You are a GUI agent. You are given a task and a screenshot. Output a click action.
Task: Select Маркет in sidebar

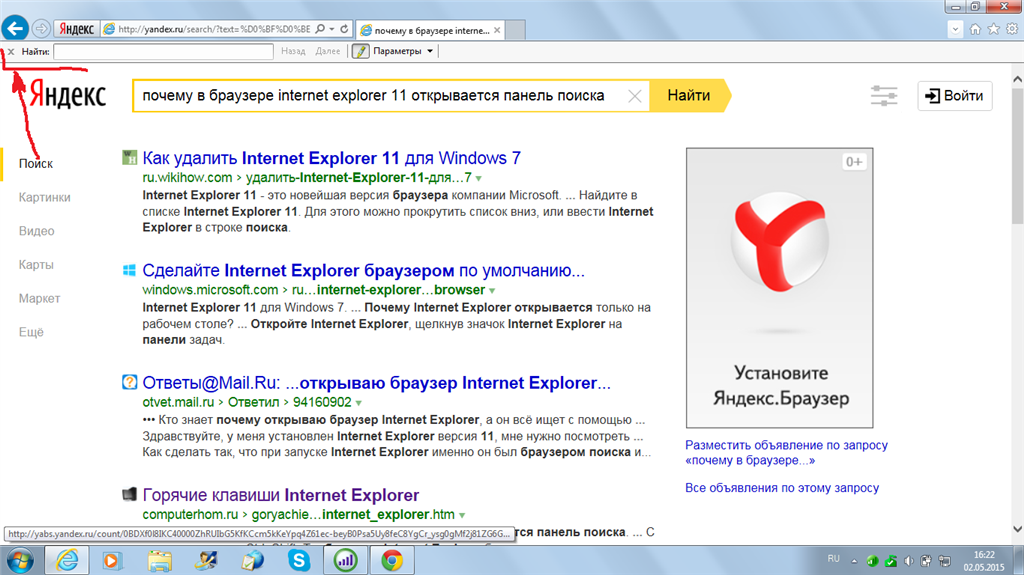pos(39,299)
